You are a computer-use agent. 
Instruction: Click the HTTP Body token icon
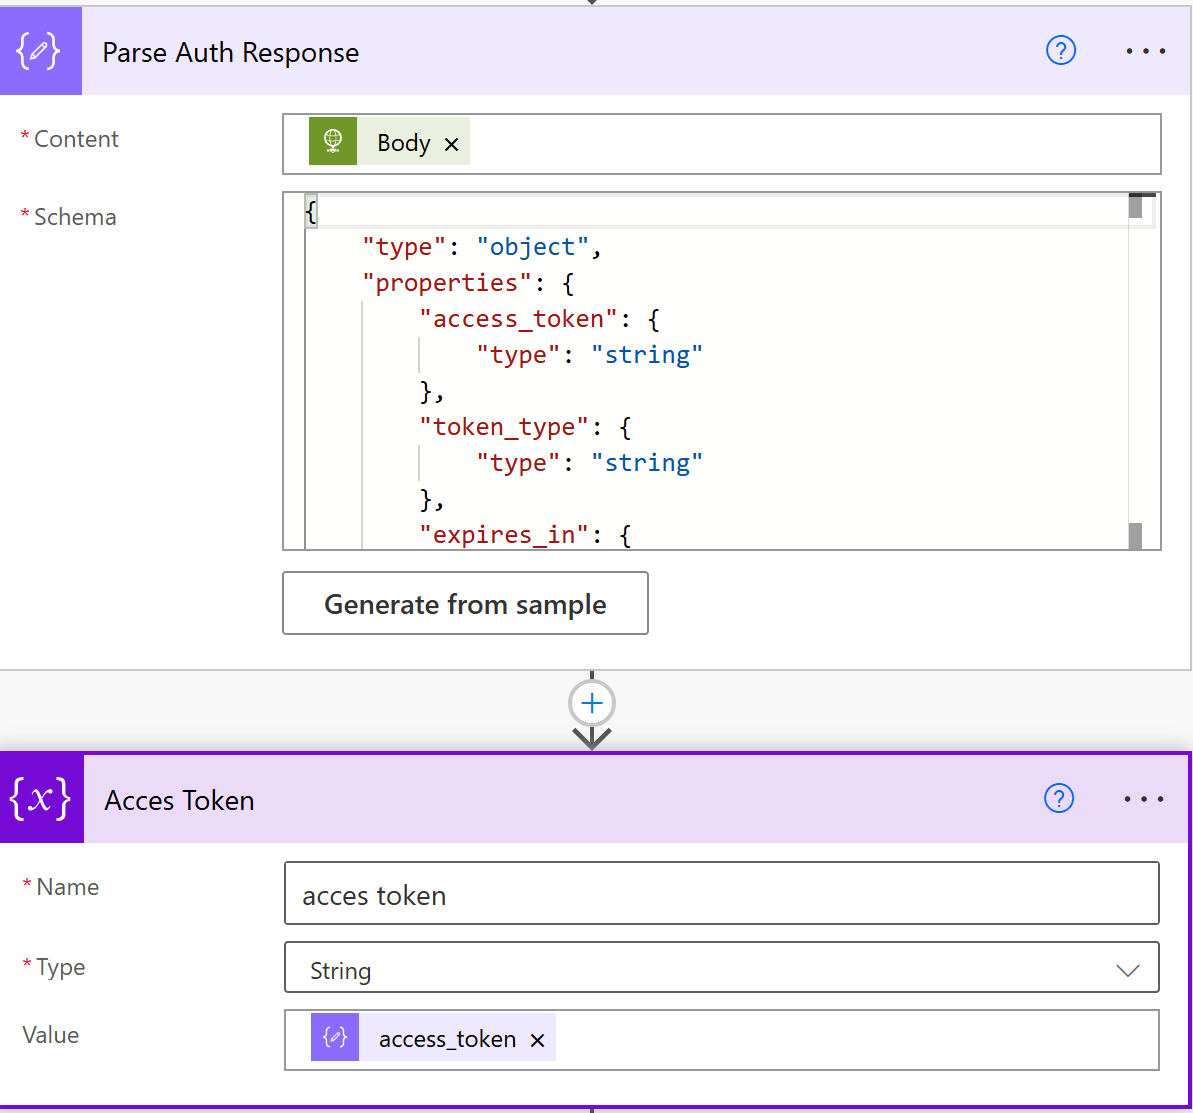click(333, 143)
